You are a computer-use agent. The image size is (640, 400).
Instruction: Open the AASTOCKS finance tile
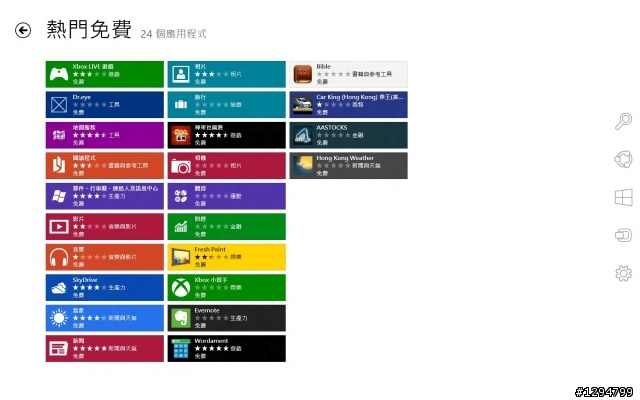pos(349,135)
